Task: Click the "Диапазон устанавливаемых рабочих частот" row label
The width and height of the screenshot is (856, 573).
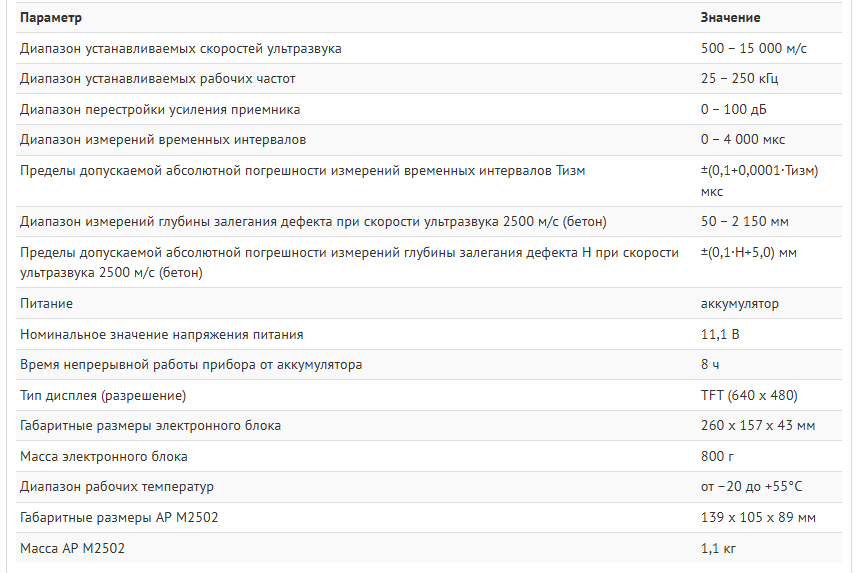Action: (158, 78)
